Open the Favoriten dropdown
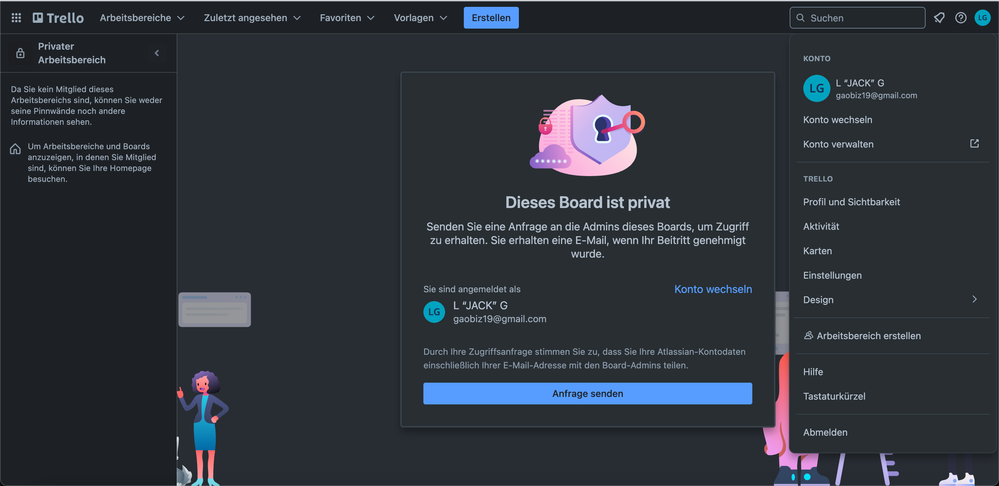This screenshot has height=486, width=999. [347, 18]
